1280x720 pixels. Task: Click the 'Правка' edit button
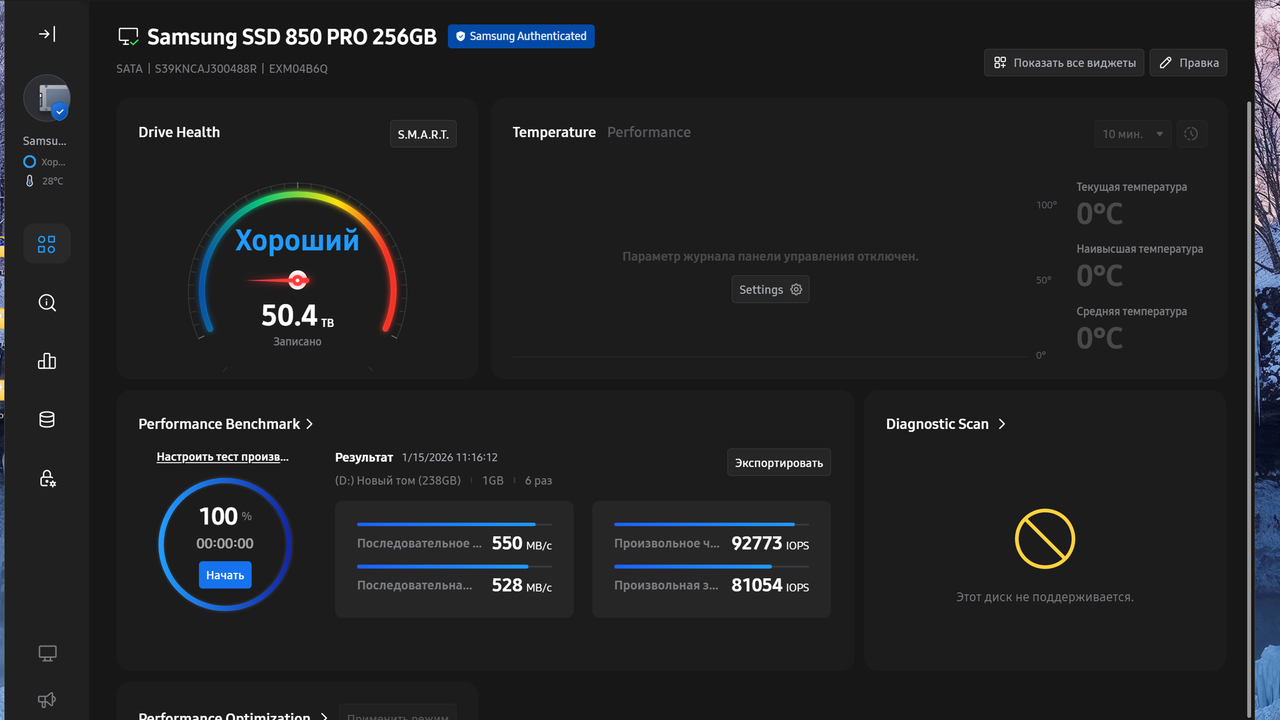point(1188,63)
